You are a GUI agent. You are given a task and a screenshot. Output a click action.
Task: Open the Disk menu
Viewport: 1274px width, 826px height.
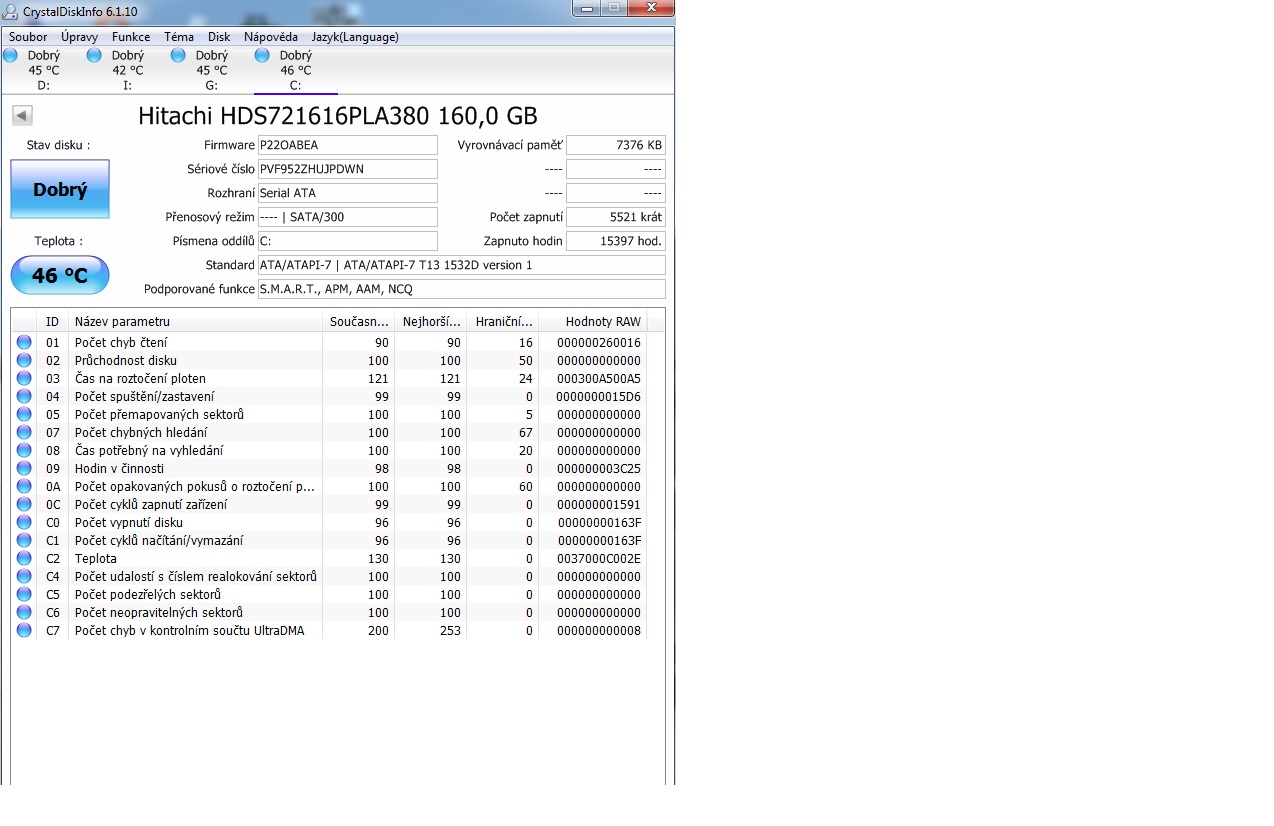tap(219, 37)
